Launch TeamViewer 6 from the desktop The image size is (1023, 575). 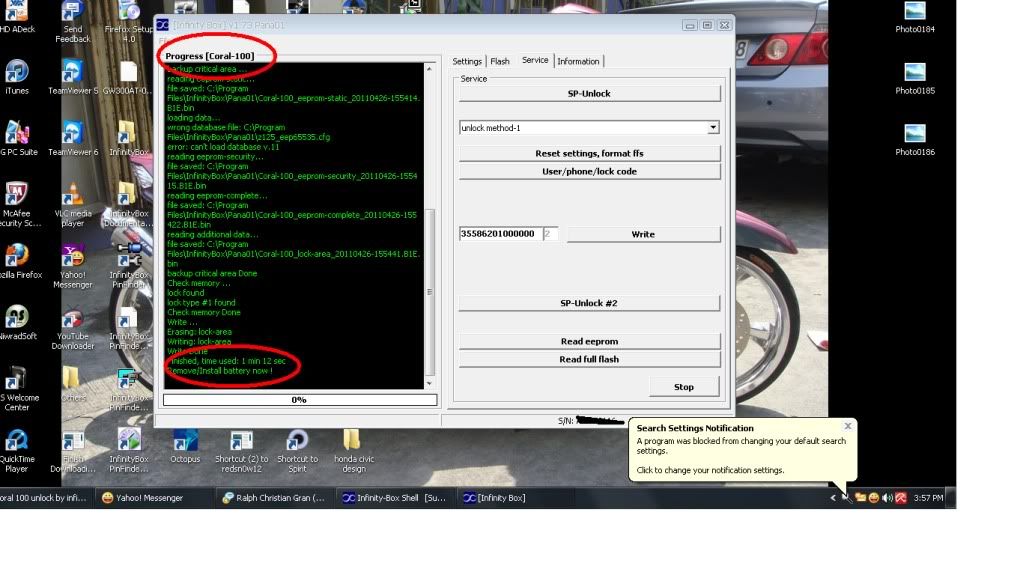pyautogui.click(x=72, y=138)
